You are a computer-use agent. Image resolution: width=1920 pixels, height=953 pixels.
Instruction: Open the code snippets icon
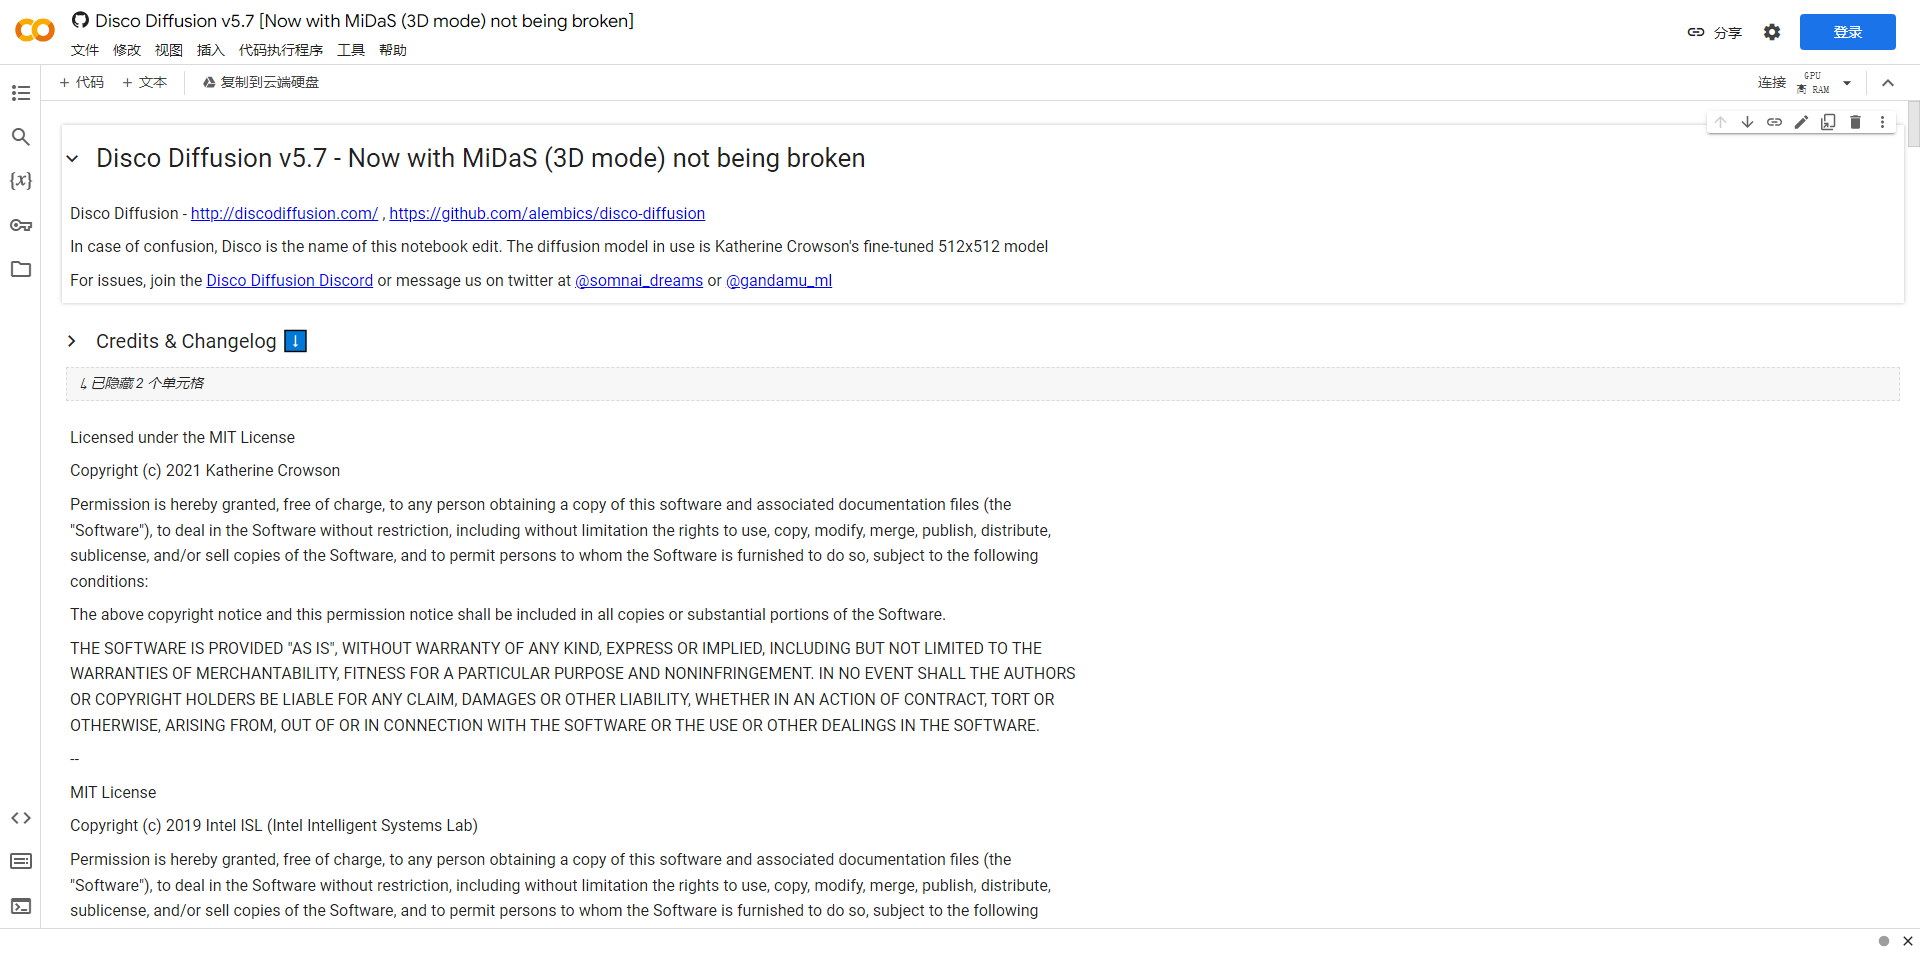pyautogui.click(x=21, y=818)
